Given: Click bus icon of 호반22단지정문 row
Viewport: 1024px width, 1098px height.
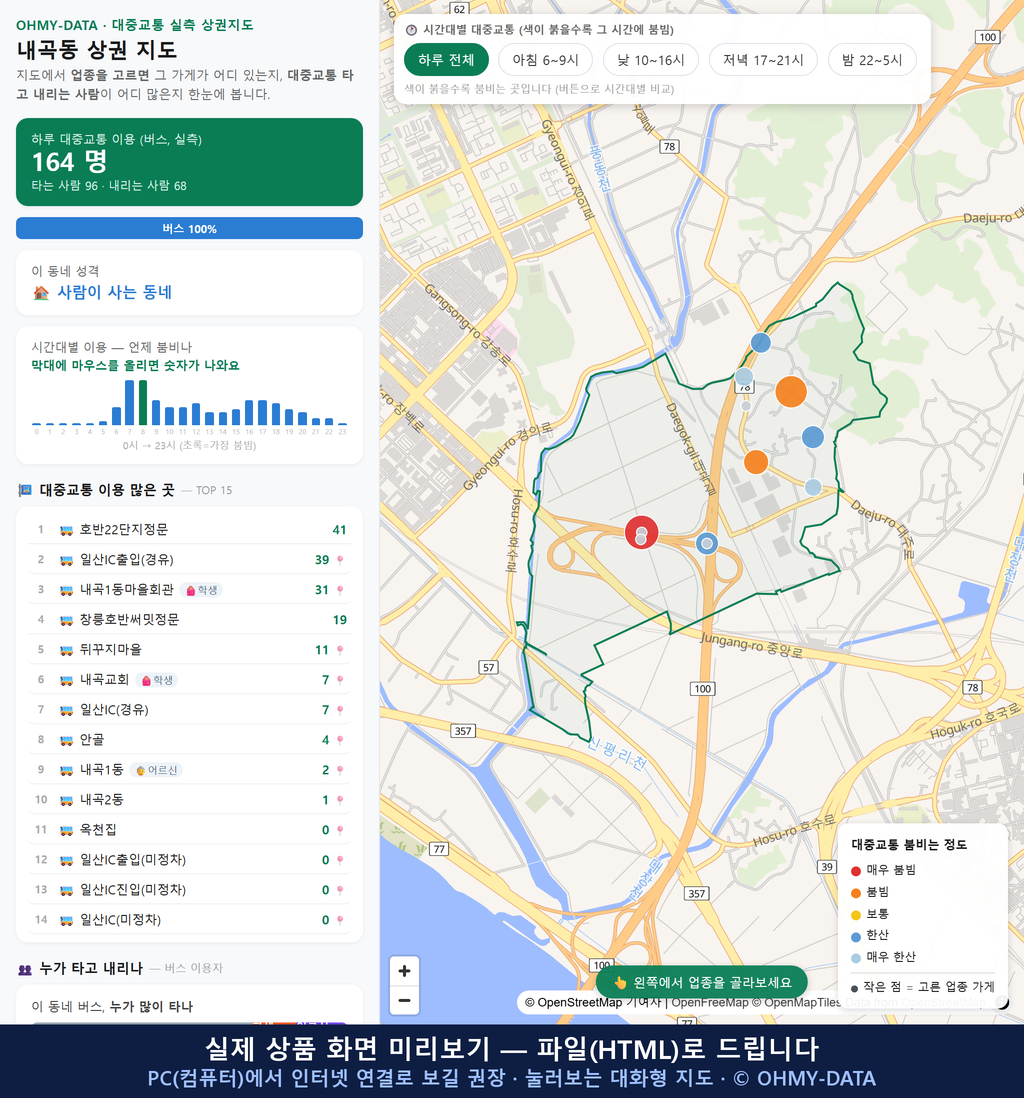Looking at the screenshot, I should click(x=66, y=530).
